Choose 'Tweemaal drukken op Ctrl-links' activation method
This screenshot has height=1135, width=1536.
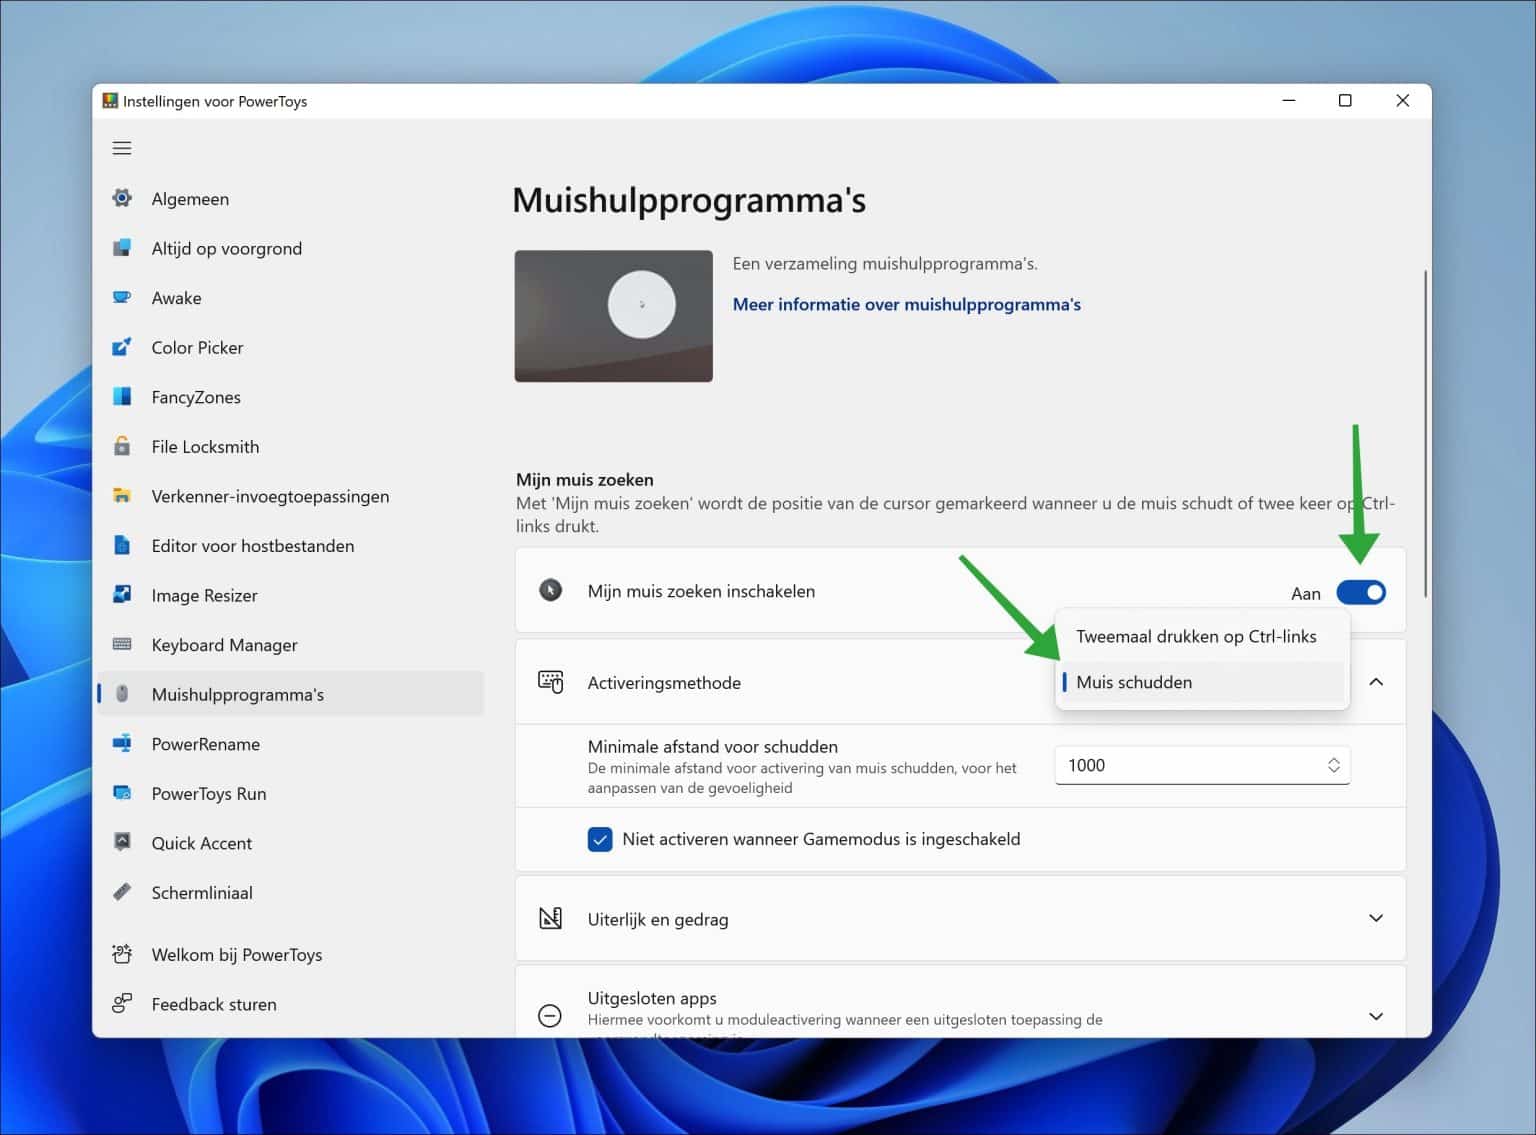click(1196, 636)
